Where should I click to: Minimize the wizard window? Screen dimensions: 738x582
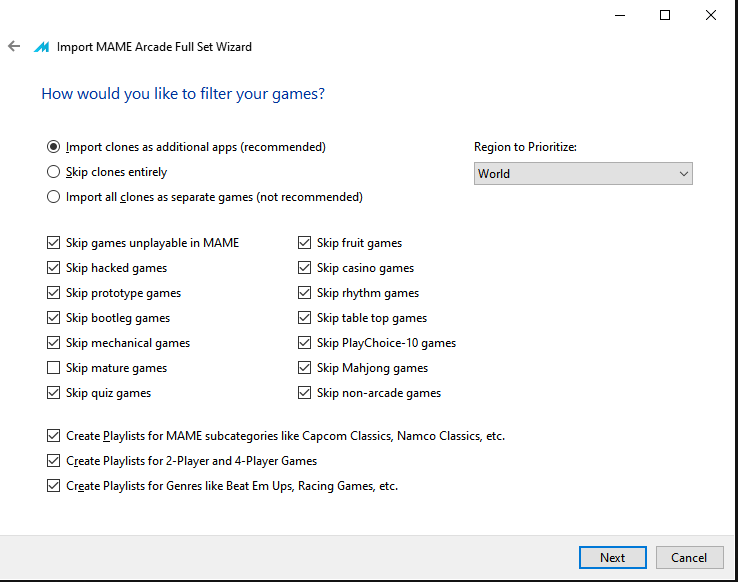tap(620, 16)
